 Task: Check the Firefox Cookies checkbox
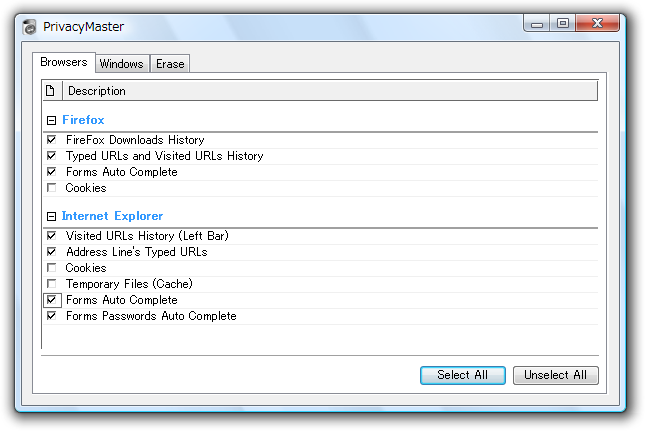click(51, 188)
